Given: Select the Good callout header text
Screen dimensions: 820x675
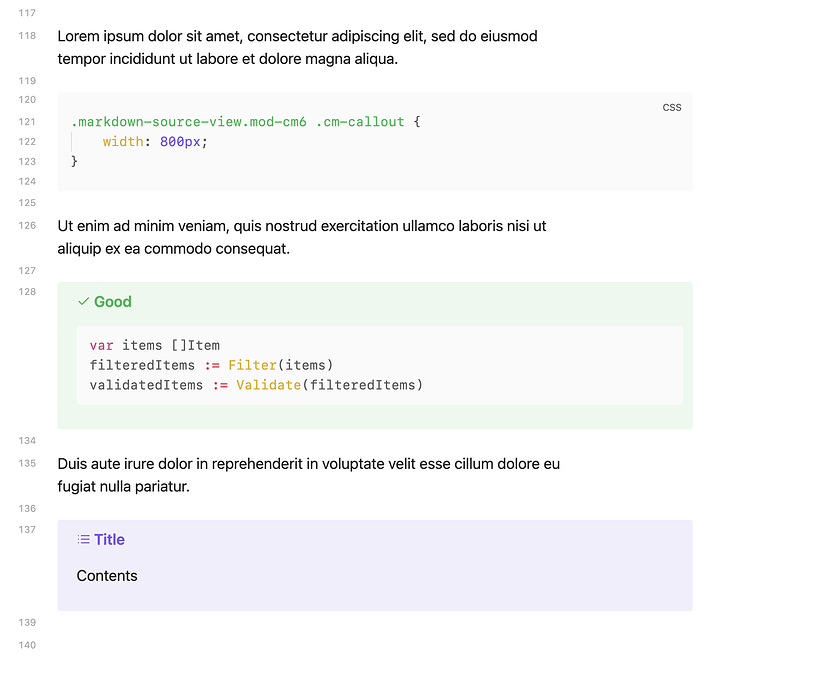Looking at the screenshot, I should click(x=112, y=301).
